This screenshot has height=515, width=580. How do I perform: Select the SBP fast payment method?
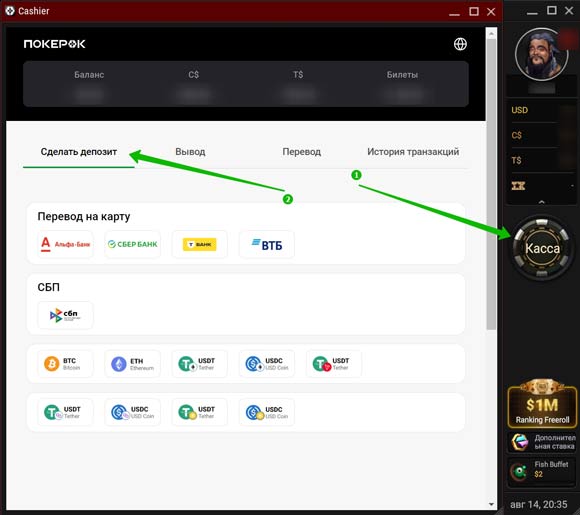click(65, 315)
